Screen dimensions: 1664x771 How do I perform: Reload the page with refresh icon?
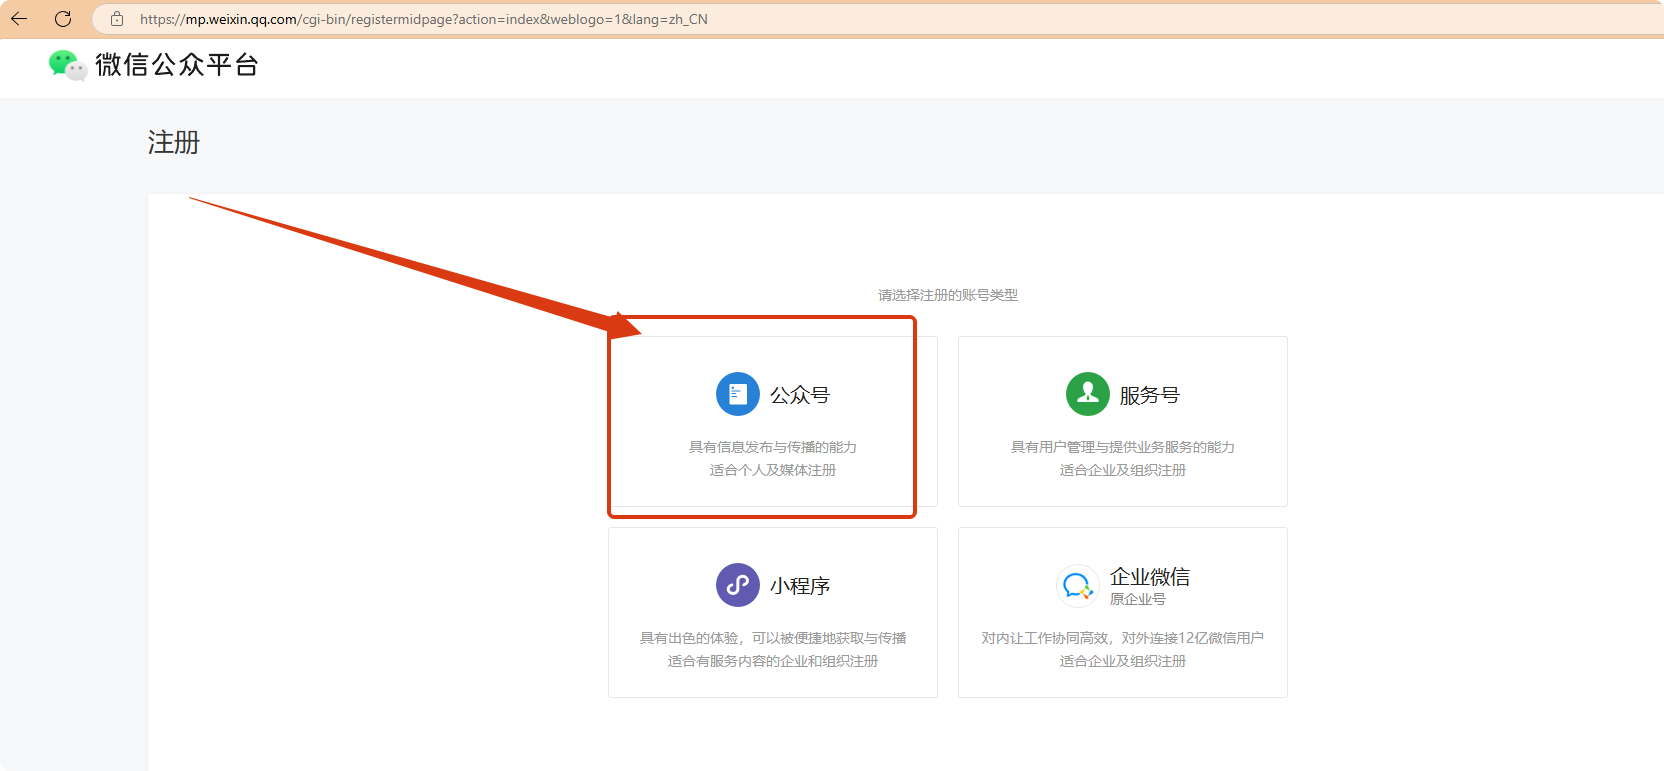tap(63, 19)
